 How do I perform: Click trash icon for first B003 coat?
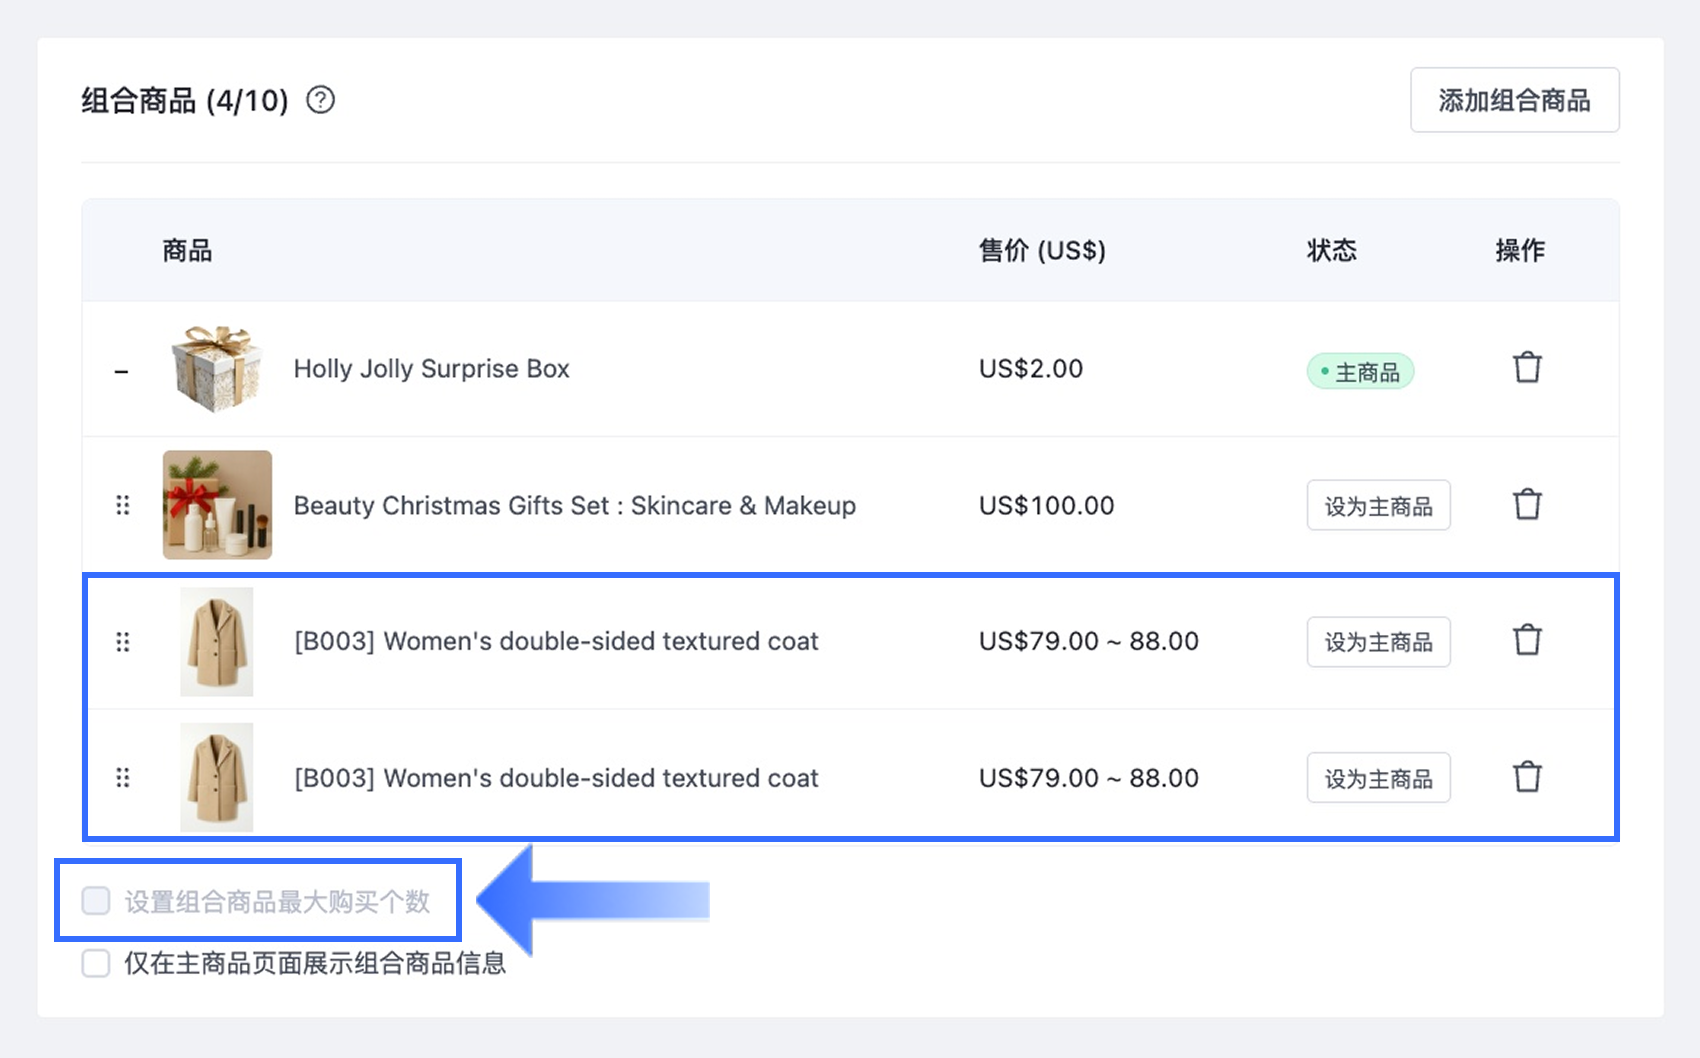pos(1527,640)
